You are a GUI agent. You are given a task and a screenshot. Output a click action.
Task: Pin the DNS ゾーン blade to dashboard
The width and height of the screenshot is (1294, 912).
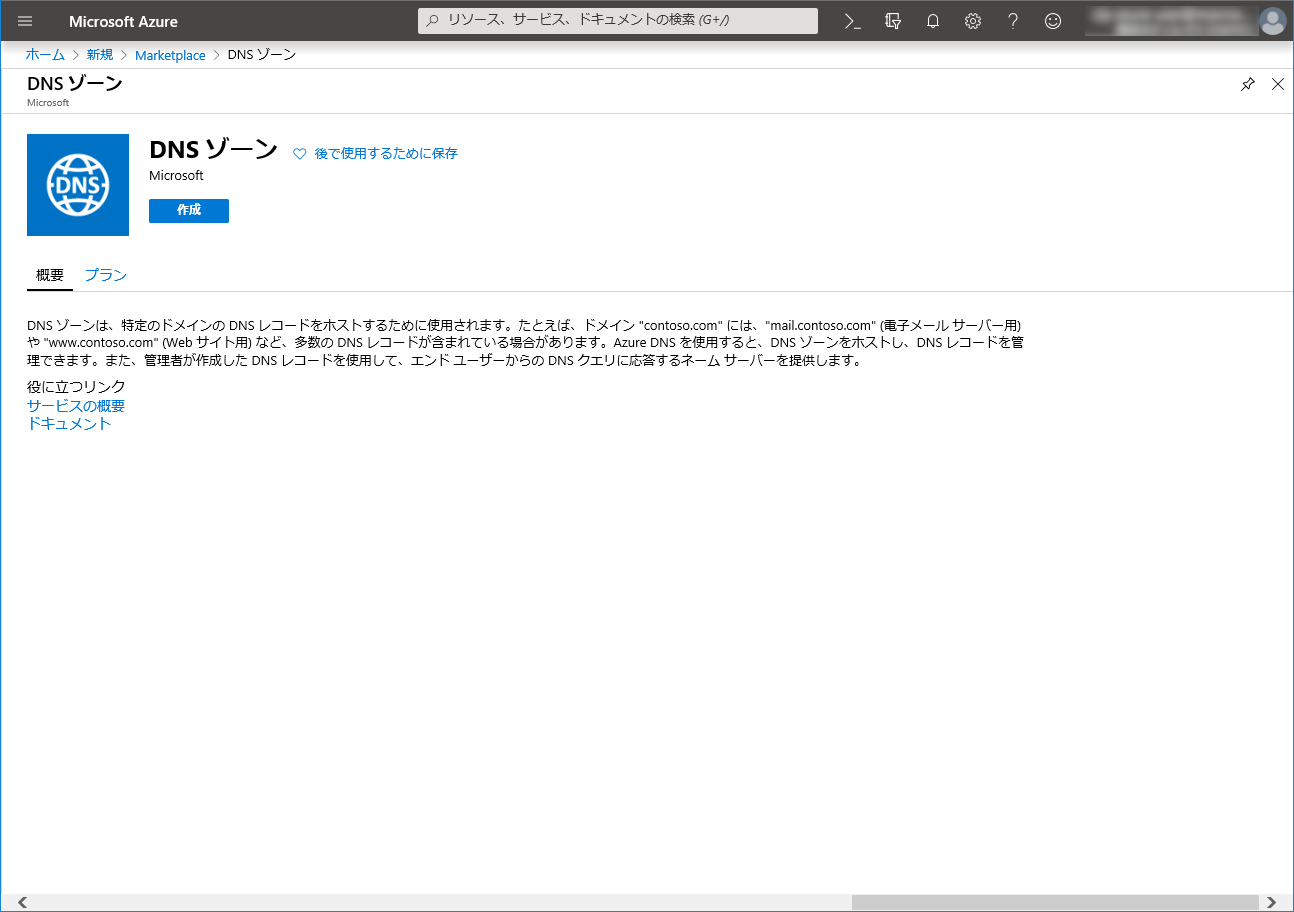click(x=1247, y=85)
